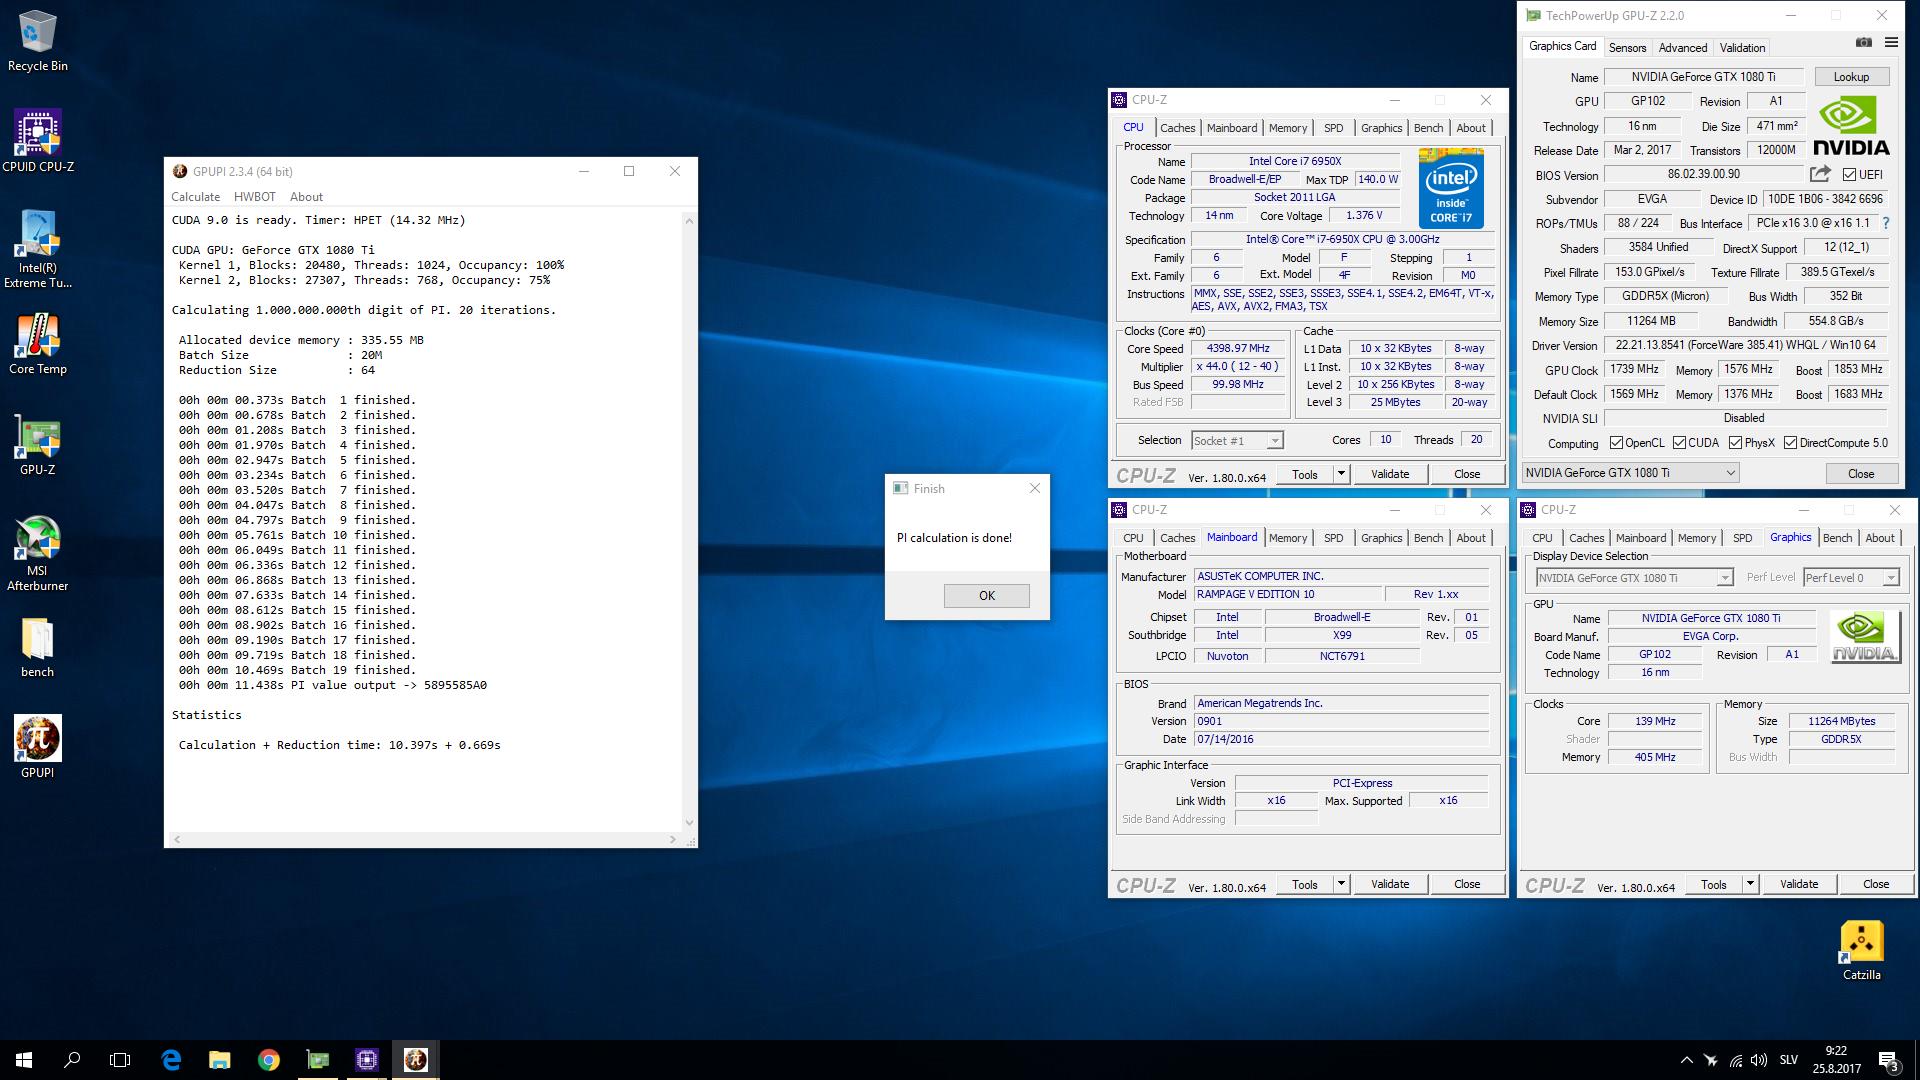The height and width of the screenshot is (1080, 1920).
Task: Open Calculate menu in GPUPI
Action: click(x=195, y=197)
